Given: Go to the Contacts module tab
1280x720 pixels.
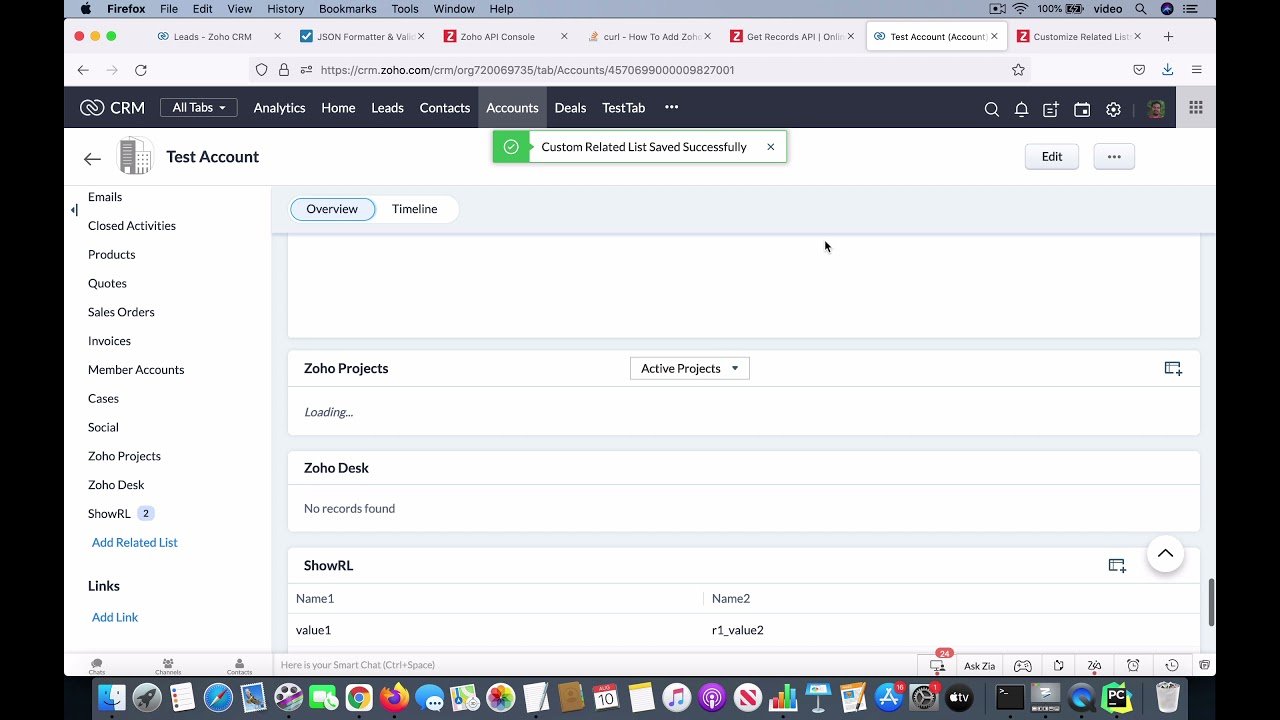Looking at the screenshot, I should pyautogui.click(x=444, y=108).
